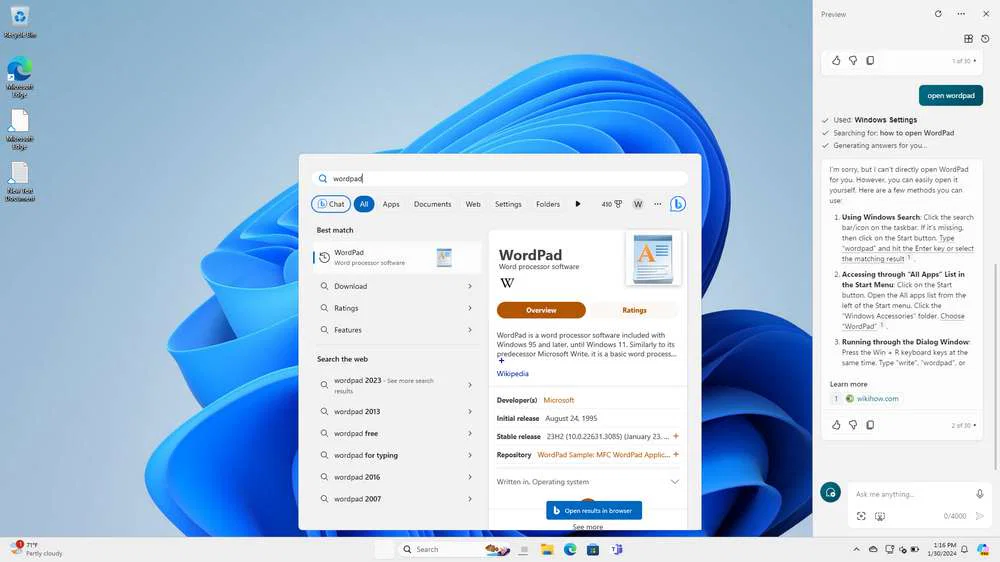Switch to the Web search tab

[x=473, y=204]
